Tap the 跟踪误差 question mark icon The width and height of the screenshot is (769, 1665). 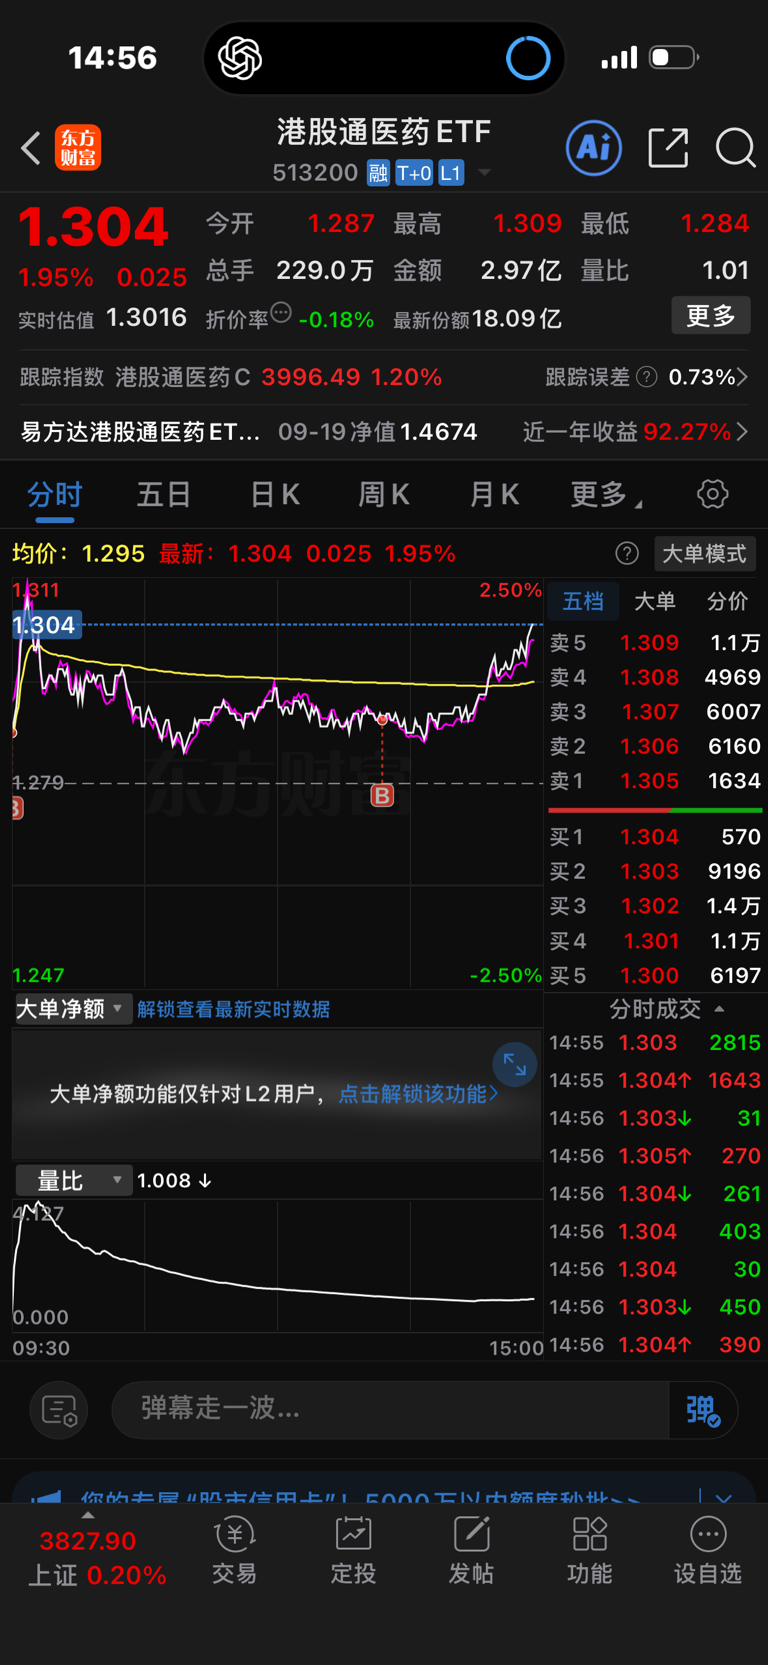pyautogui.click(x=647, y=377)
